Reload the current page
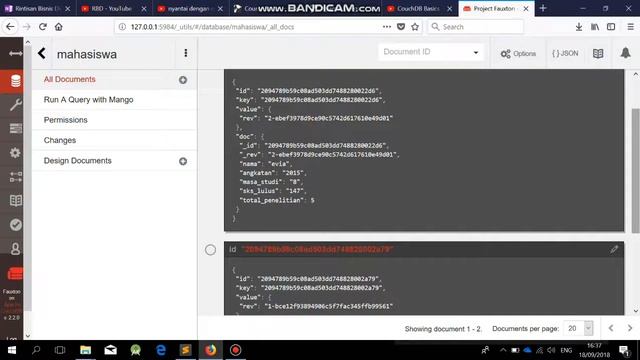The width and height of the screenshot is (640, 360). coord(42,27)
